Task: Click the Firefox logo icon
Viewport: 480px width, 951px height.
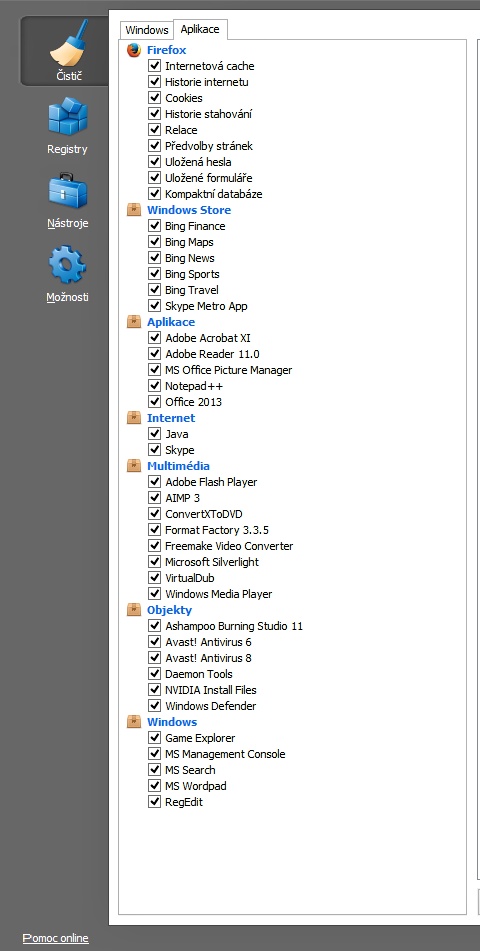Action: (134, 50)
